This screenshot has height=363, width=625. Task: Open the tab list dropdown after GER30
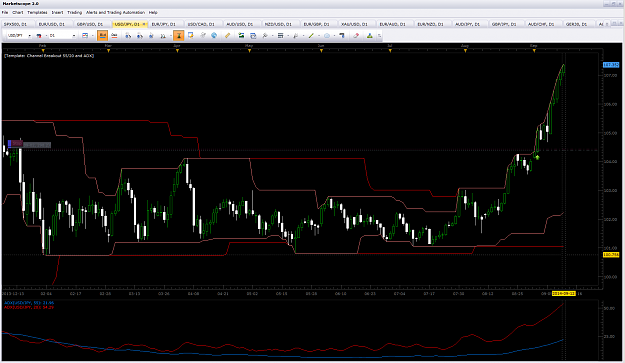607,24
